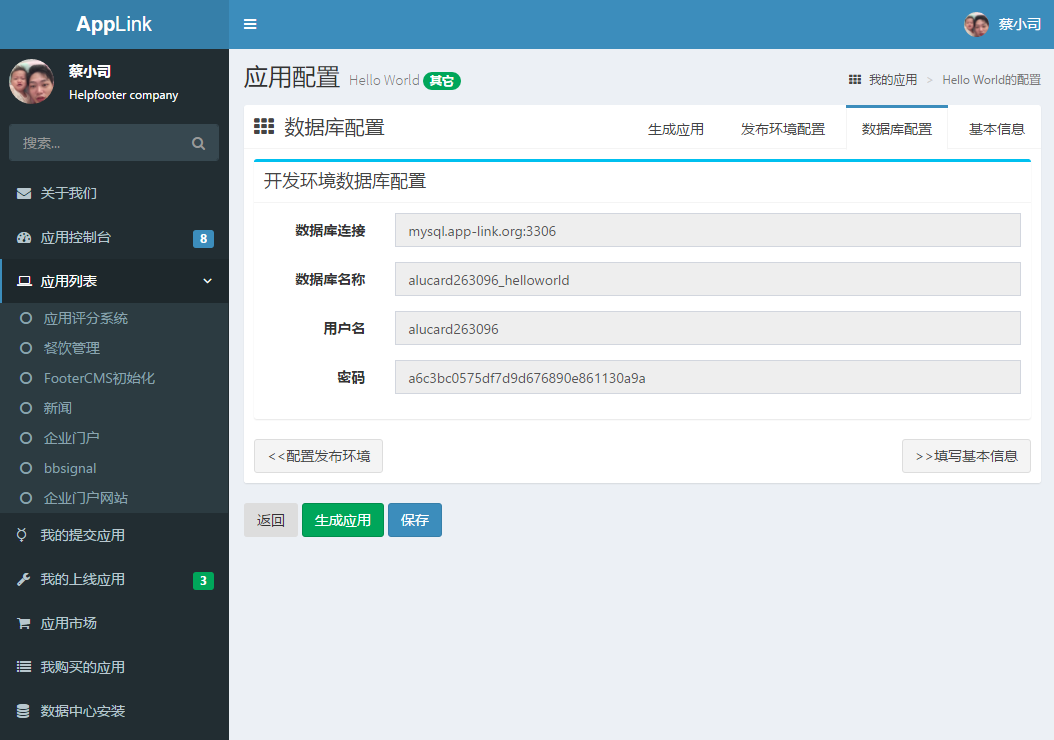
Task: Click the laptop icon beside 应用列表
Action: coord(24,281)
